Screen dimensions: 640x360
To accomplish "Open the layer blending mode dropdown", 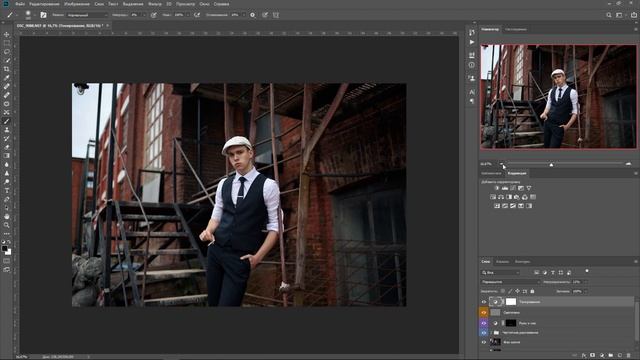I will [x=511, y=282].
